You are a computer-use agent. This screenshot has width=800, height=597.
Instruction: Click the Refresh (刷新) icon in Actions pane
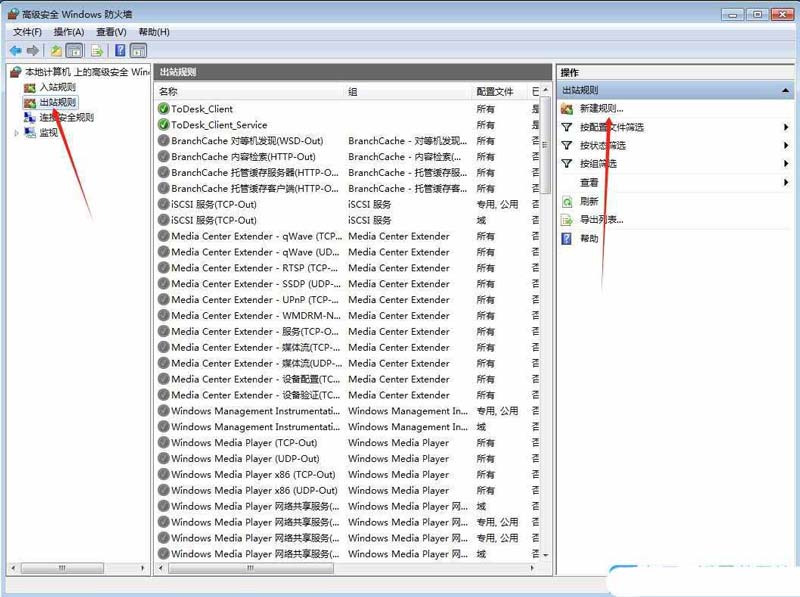(x=568, y=202)
